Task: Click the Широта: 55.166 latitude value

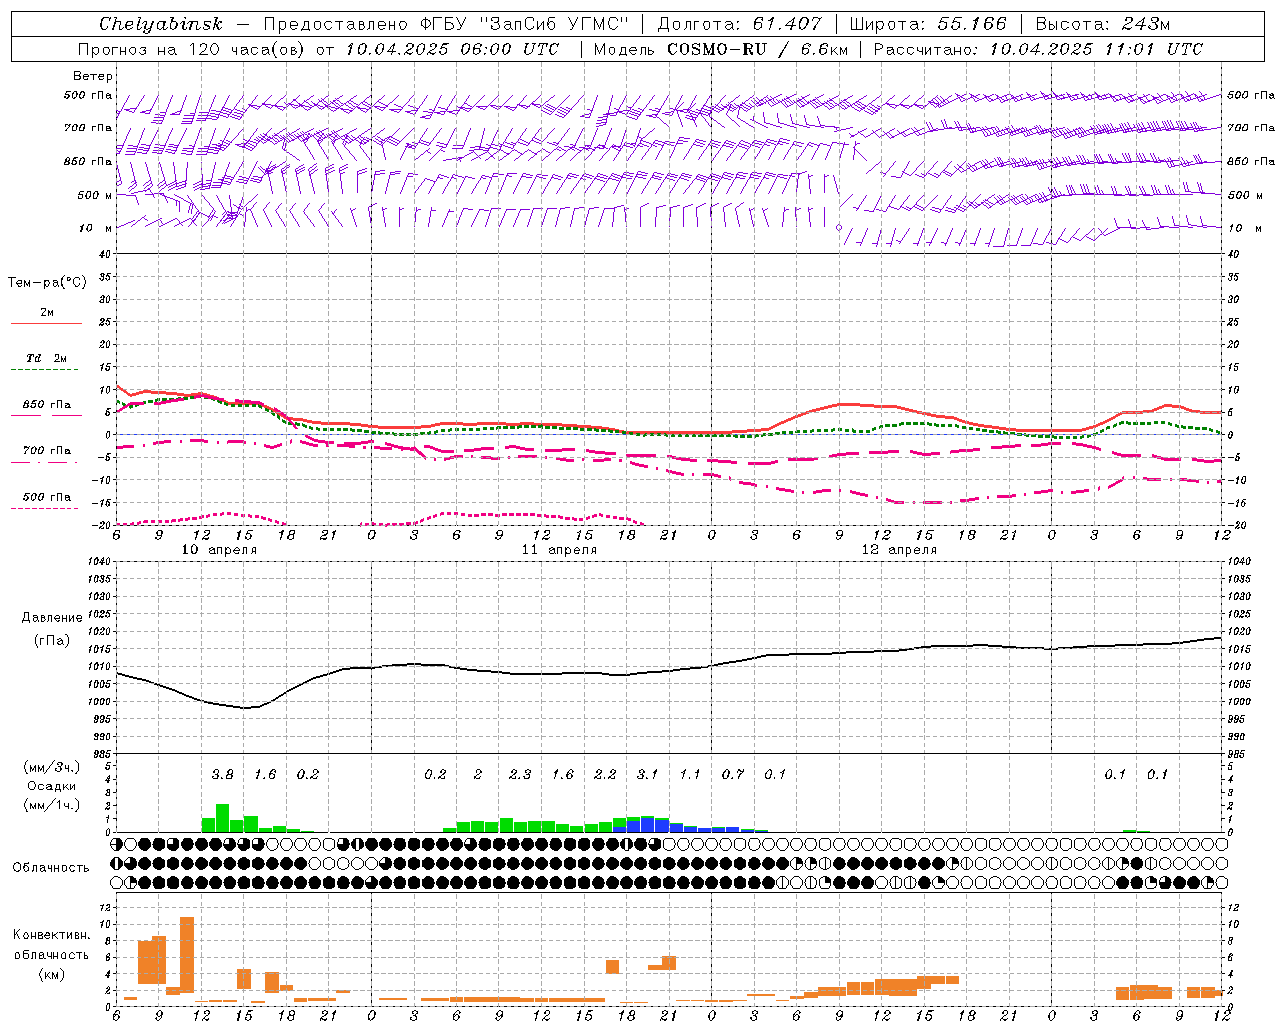Action: [927, 24]
